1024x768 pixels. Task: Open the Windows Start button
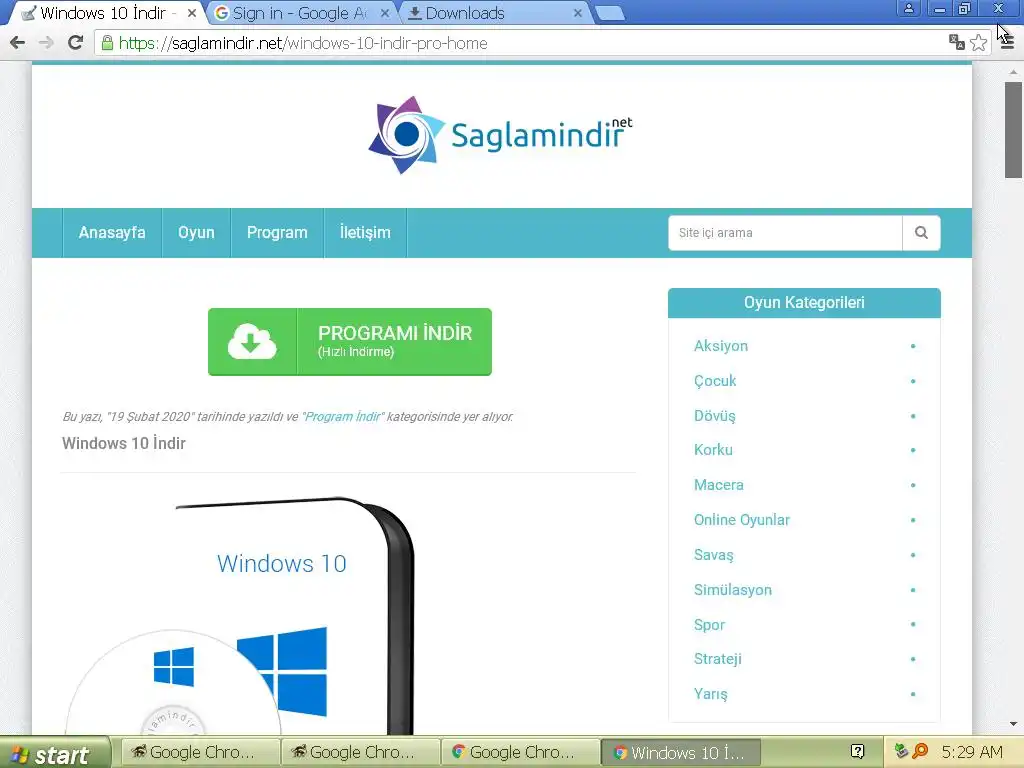(x=55, y=754)
